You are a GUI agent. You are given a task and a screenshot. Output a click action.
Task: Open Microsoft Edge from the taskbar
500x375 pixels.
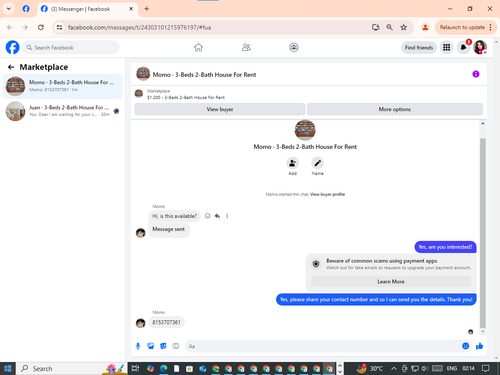[x=163, y=368]
